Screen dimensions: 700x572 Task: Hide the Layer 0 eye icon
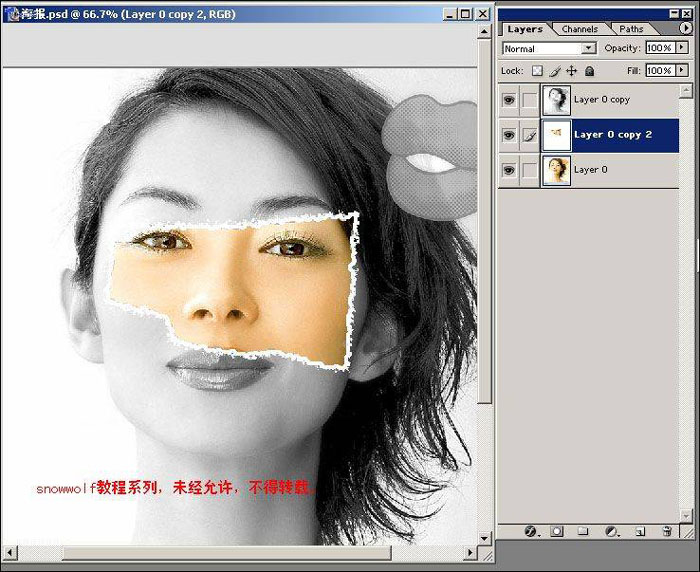tap(509, 170)
